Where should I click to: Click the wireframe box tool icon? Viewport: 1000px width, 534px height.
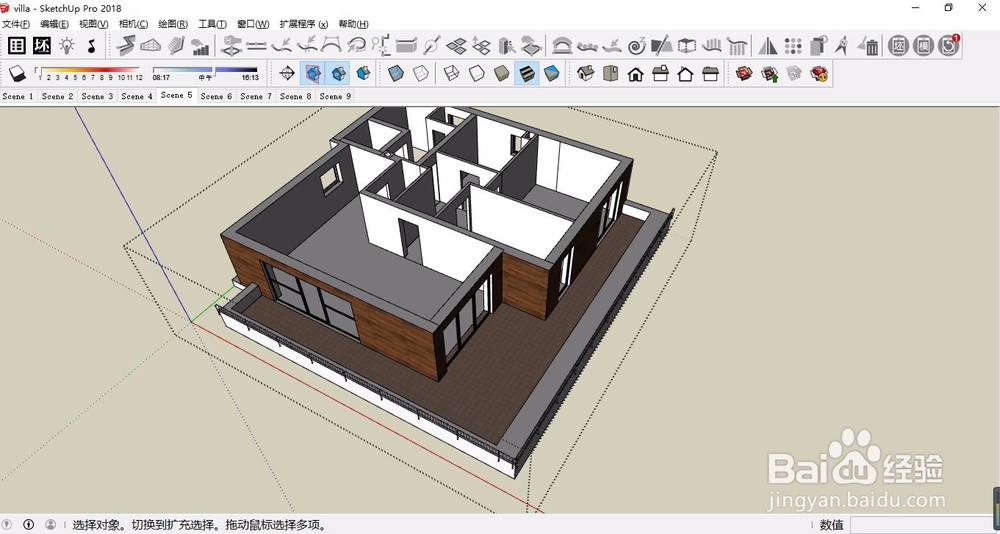click(686, 45)
